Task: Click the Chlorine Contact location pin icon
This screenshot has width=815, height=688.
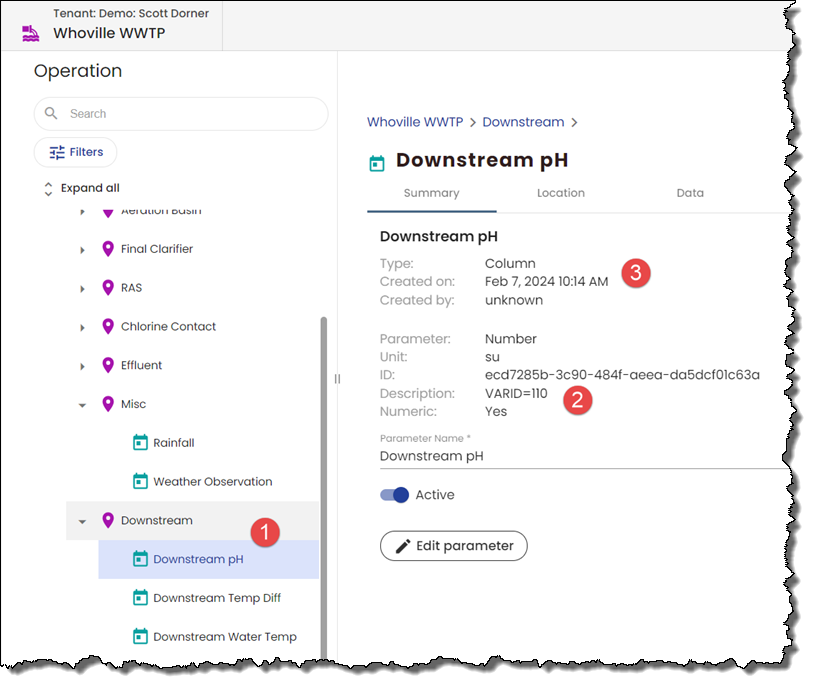Action: (x=108, y=327)
